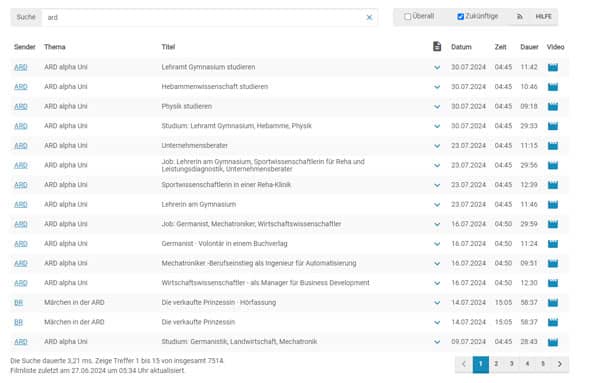This screenshot has height=383, width=600.
Task: Open video for Sportwissenschaftlerin in einer Reha-Klinik
Action: pyautogui.click(x=553, y=185)
